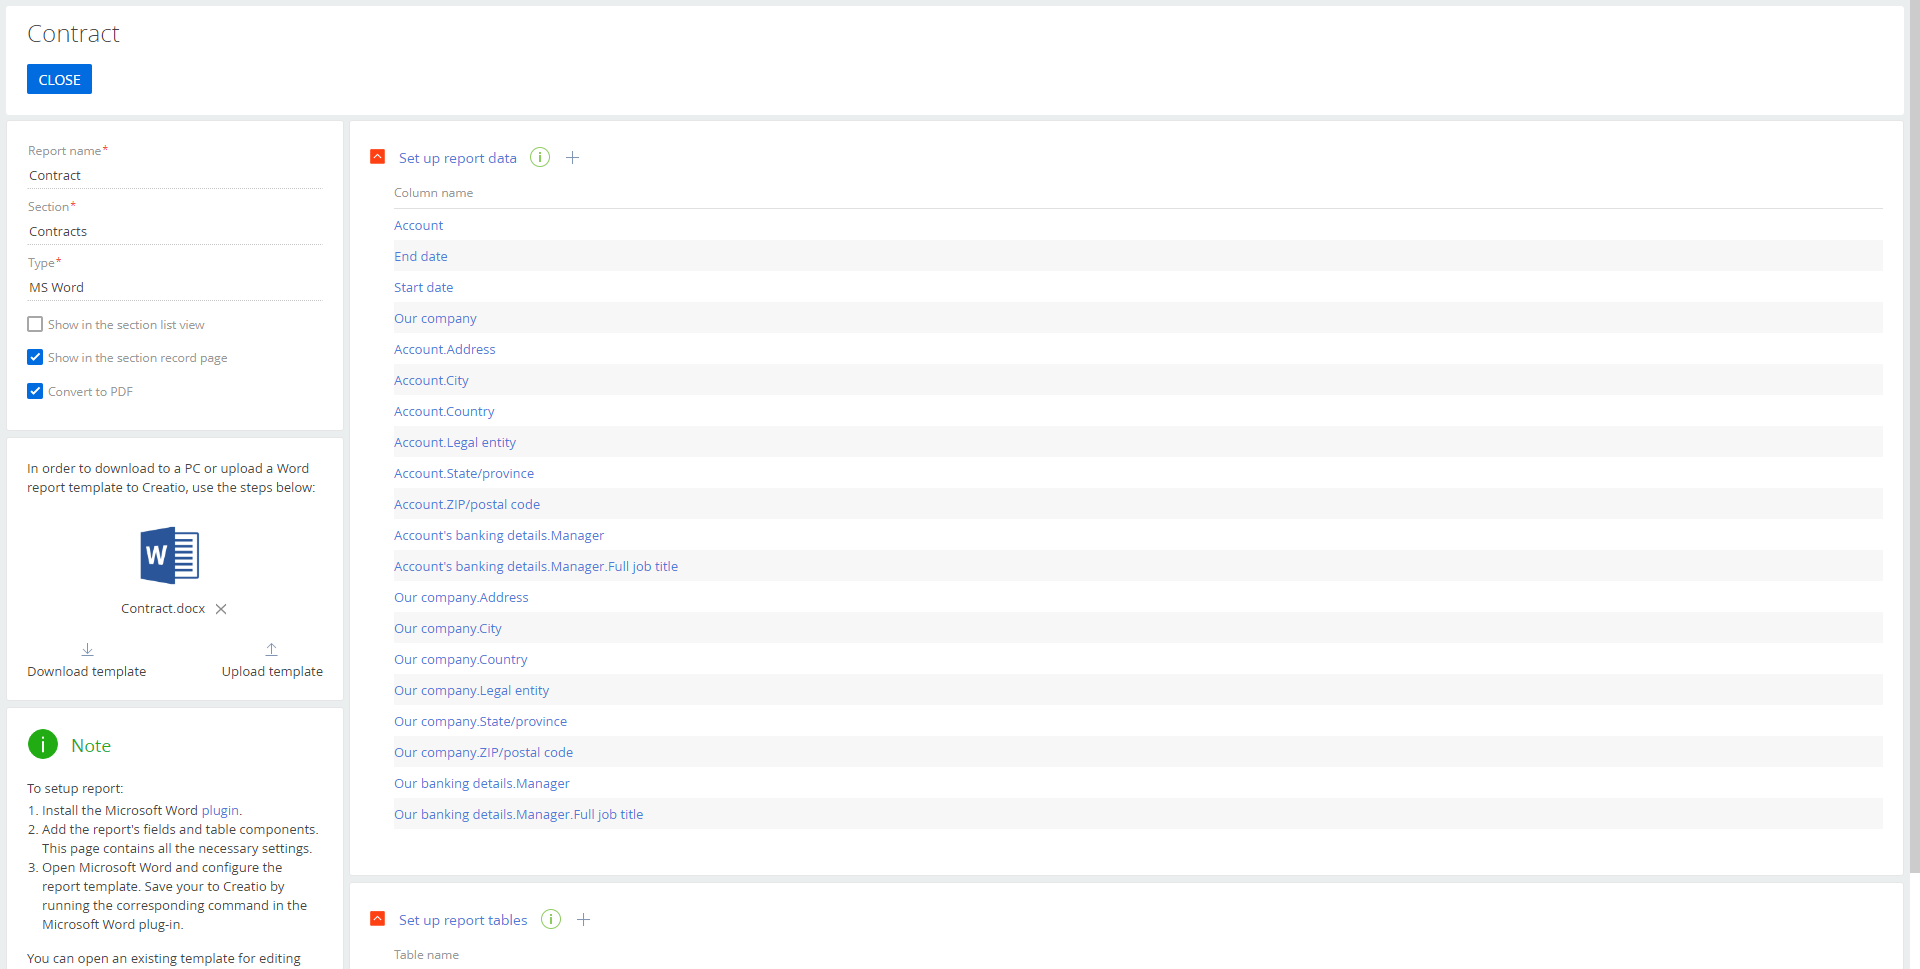This screenshot has height=969, width=1920.
Task: Open the Account column
Action: click(418, 226)
